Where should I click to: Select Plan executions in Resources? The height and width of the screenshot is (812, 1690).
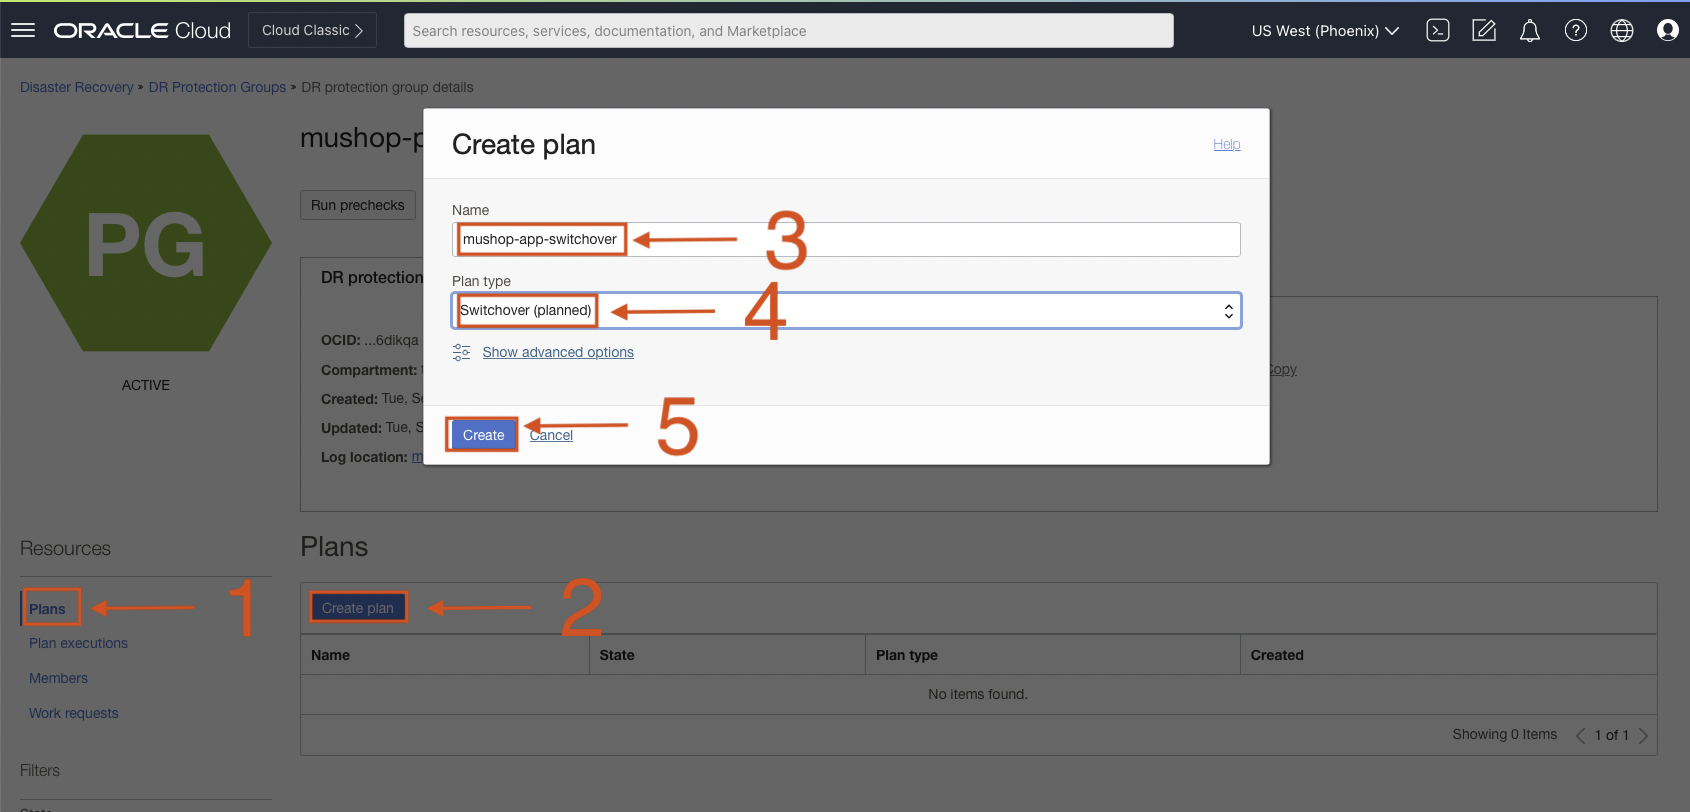(x=78, y=643)
